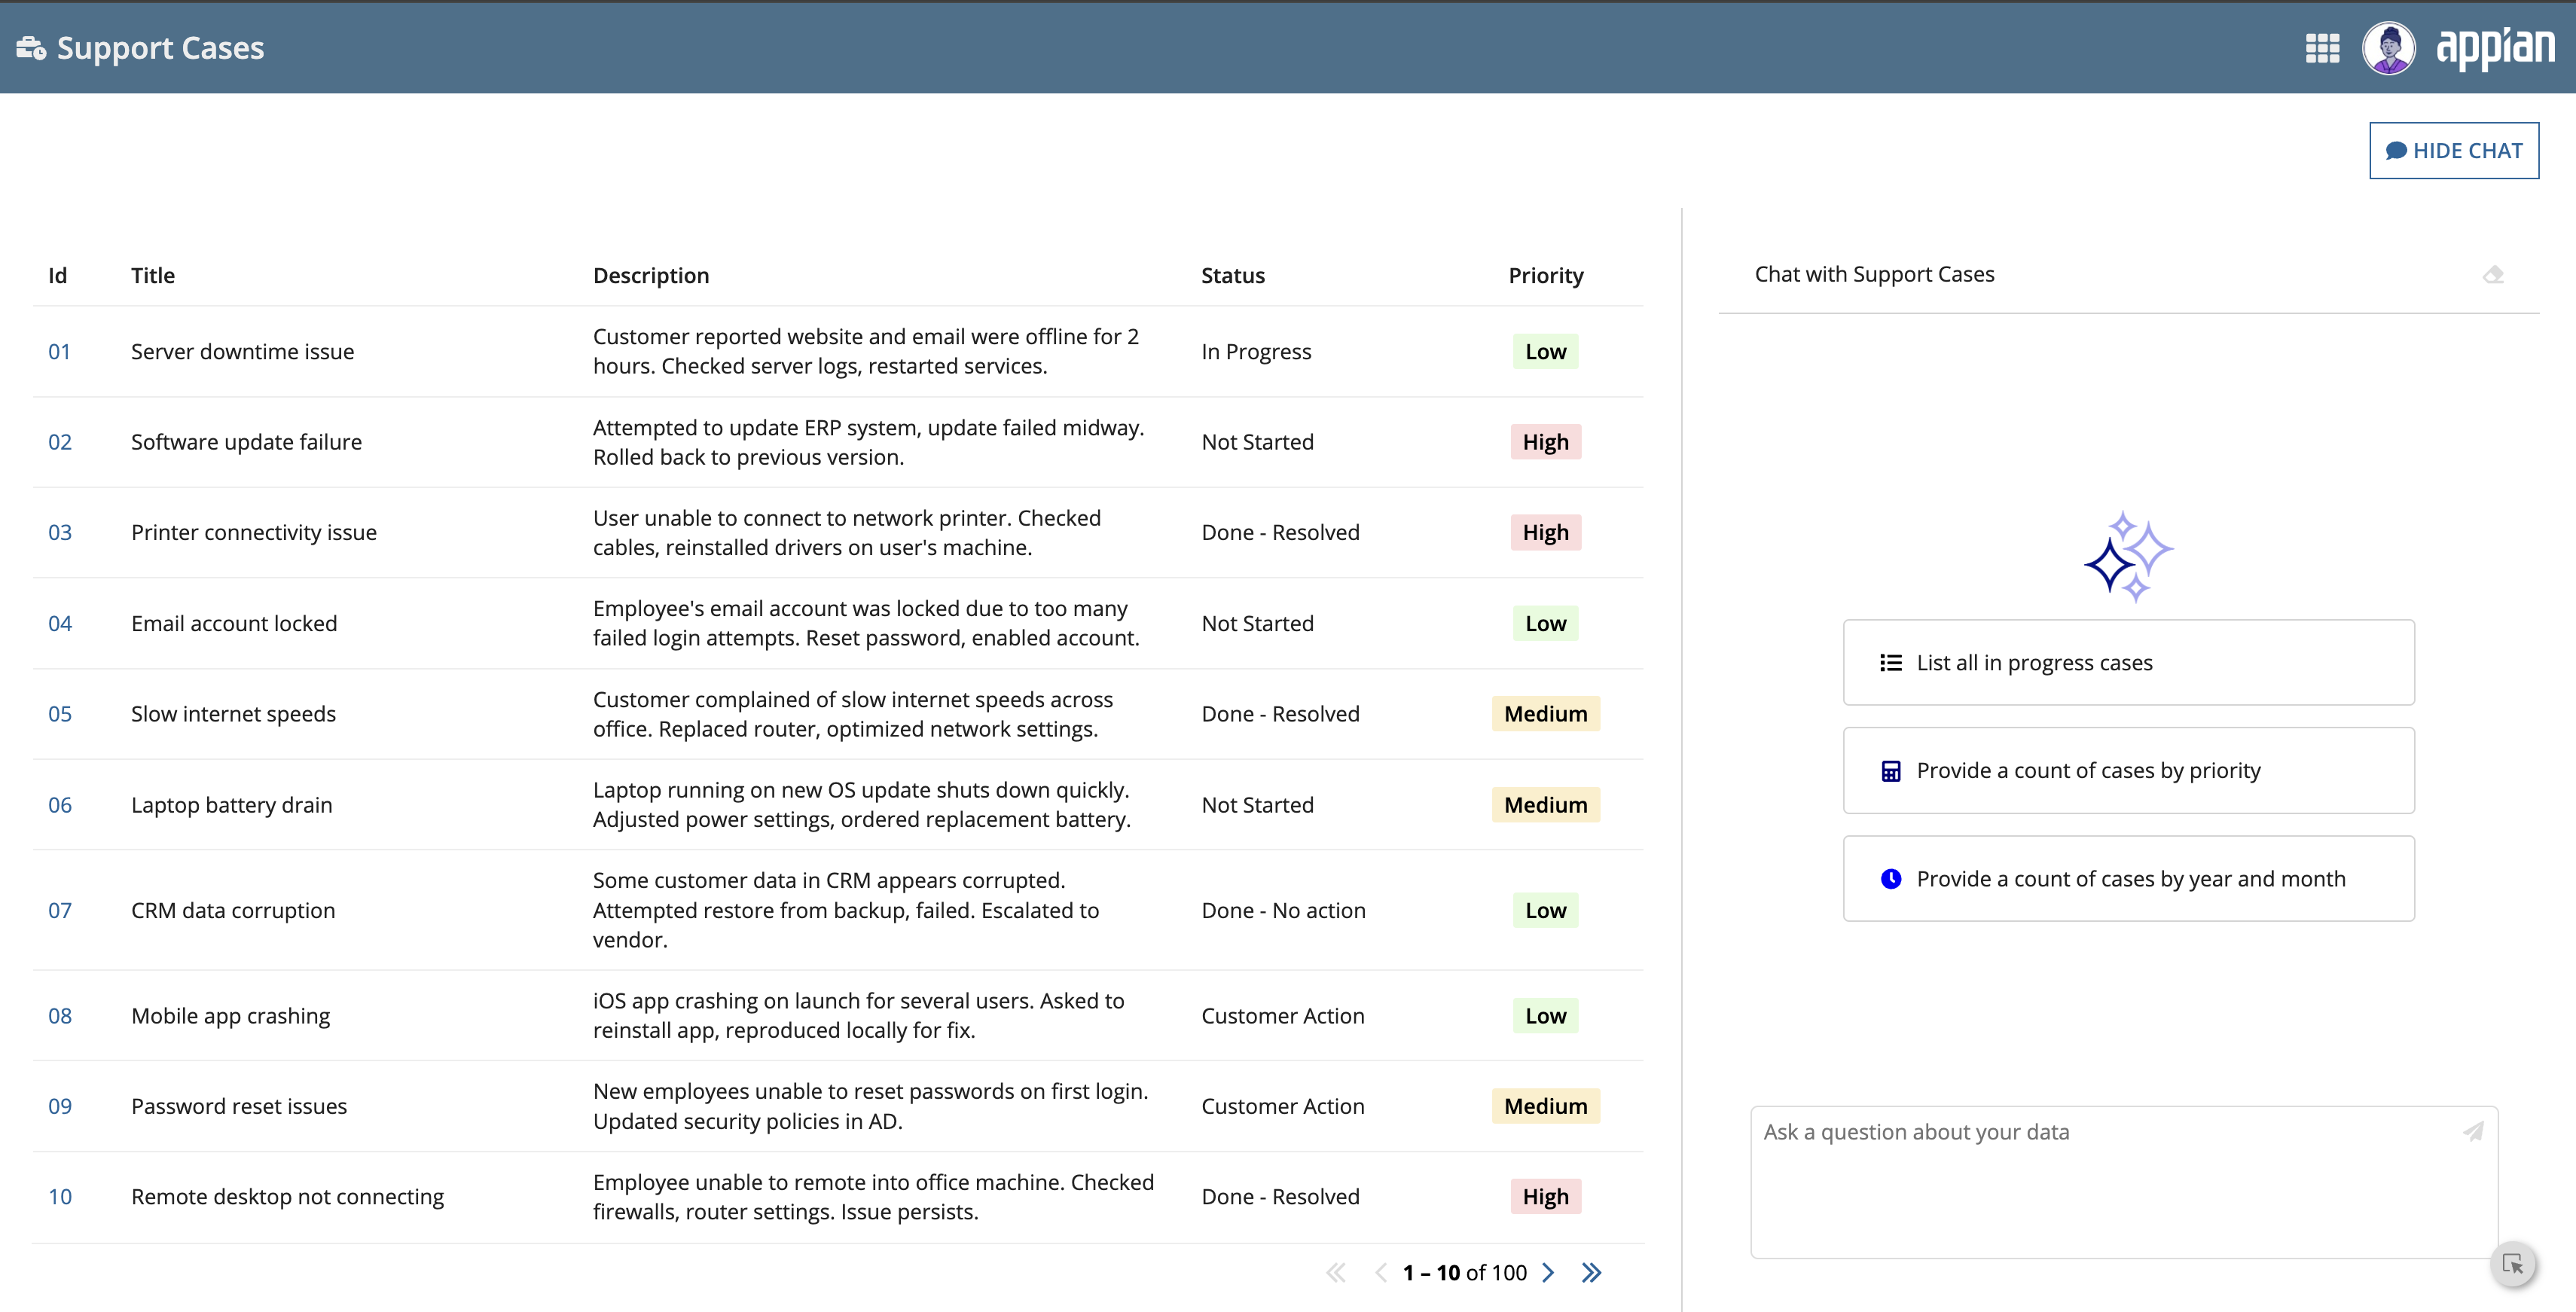The height and width of the screenshot is (1312, 2576).
Task: Open case 08 link
Action: coord(60,1016)
